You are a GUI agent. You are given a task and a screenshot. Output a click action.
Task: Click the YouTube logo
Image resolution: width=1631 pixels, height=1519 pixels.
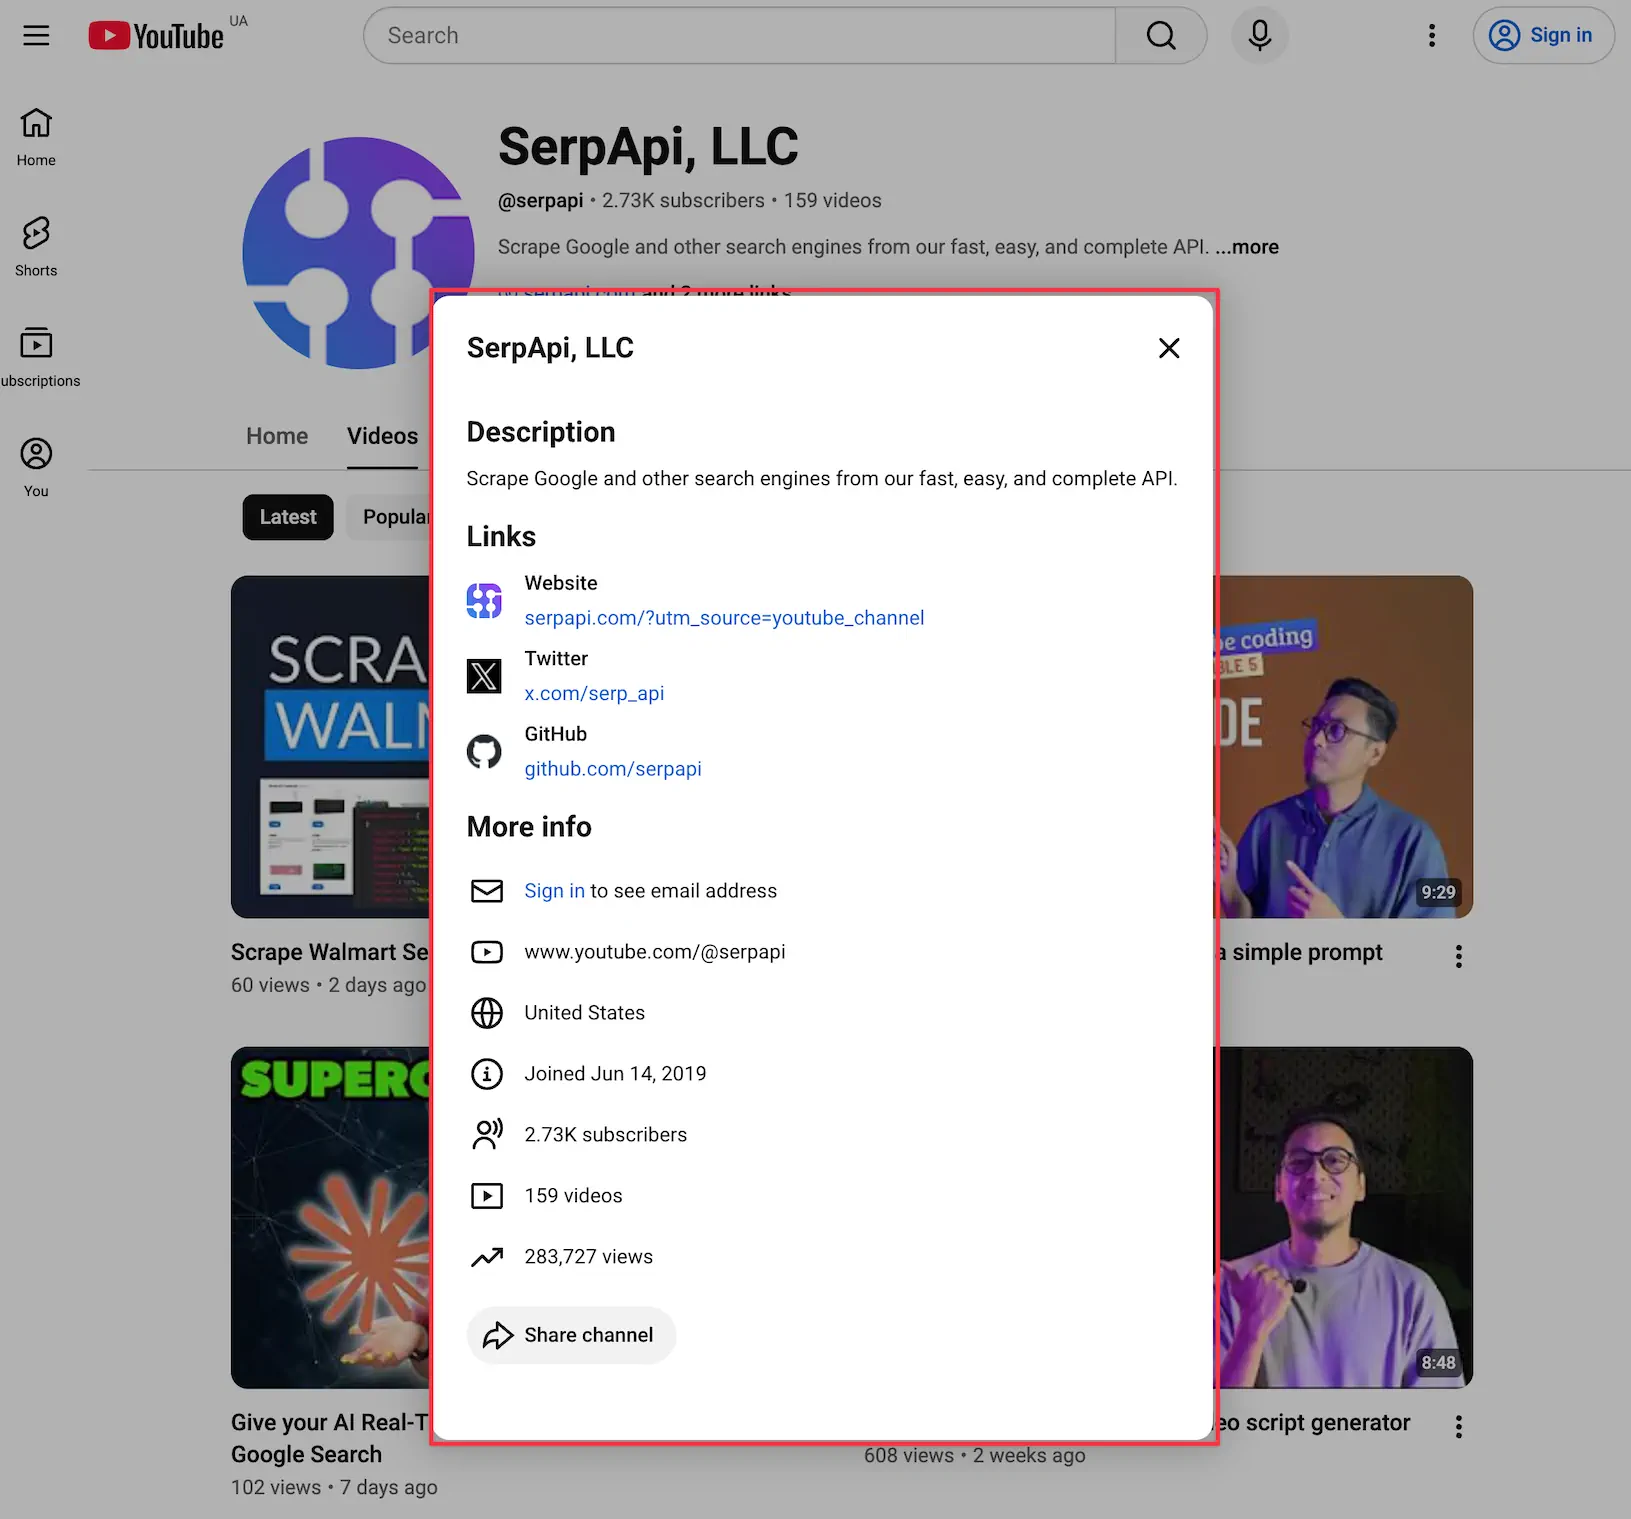click(x=156, y=36)
